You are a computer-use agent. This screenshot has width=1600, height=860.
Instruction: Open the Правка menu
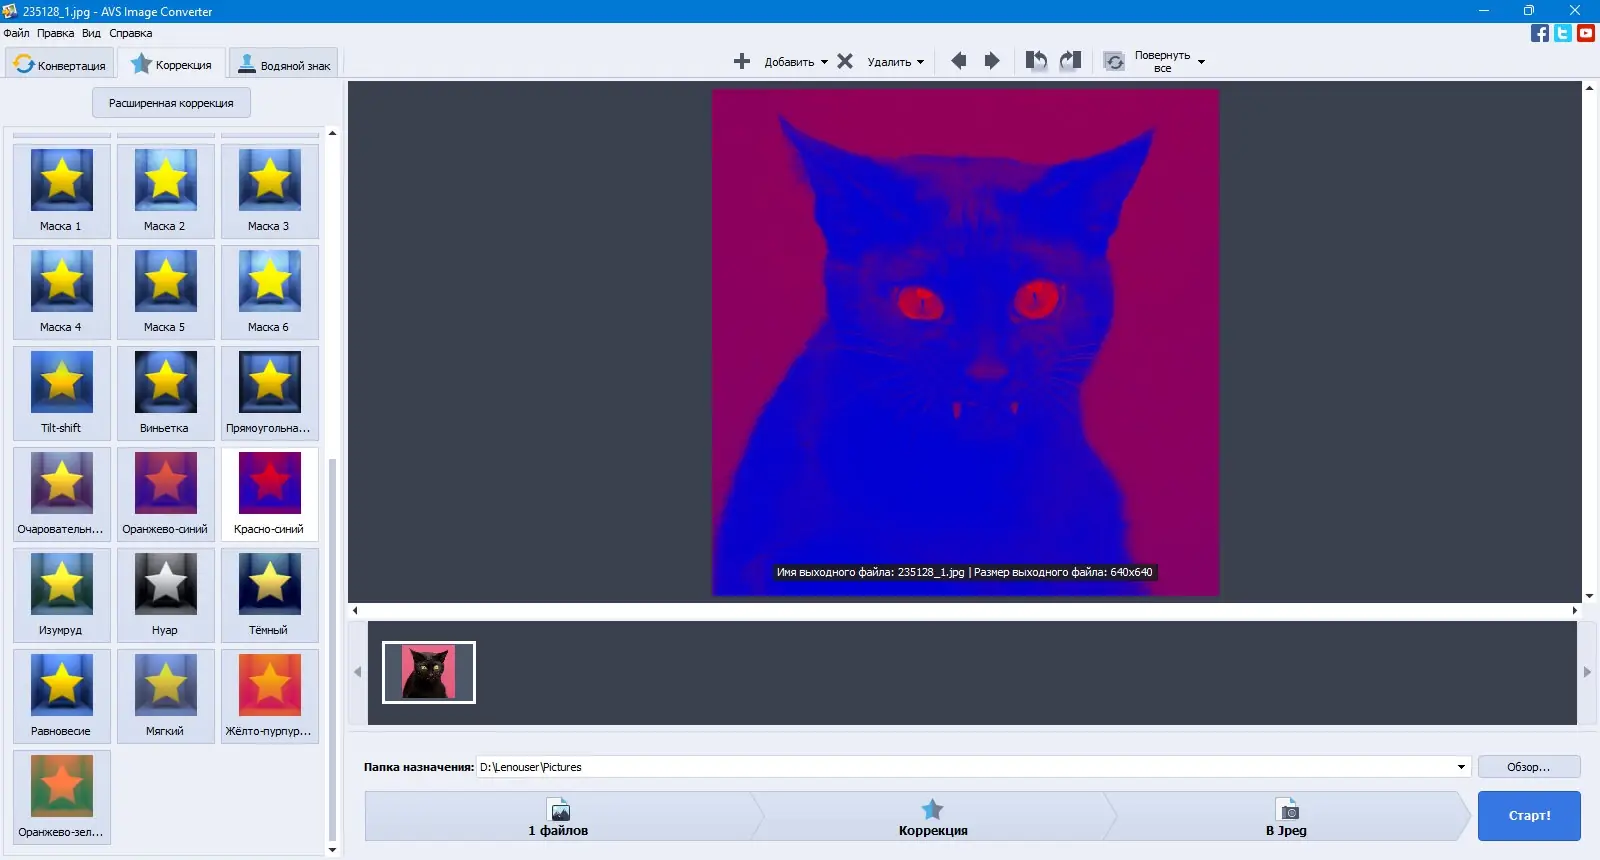[55, 33]
